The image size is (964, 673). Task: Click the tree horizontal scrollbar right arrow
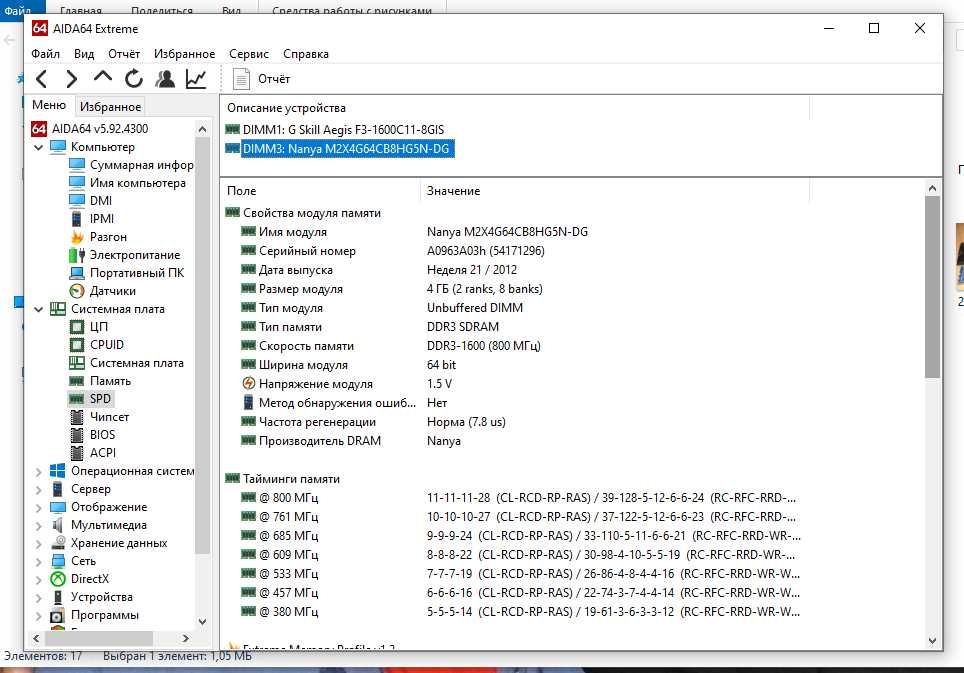pyautogui.click(x=186, y=639)
